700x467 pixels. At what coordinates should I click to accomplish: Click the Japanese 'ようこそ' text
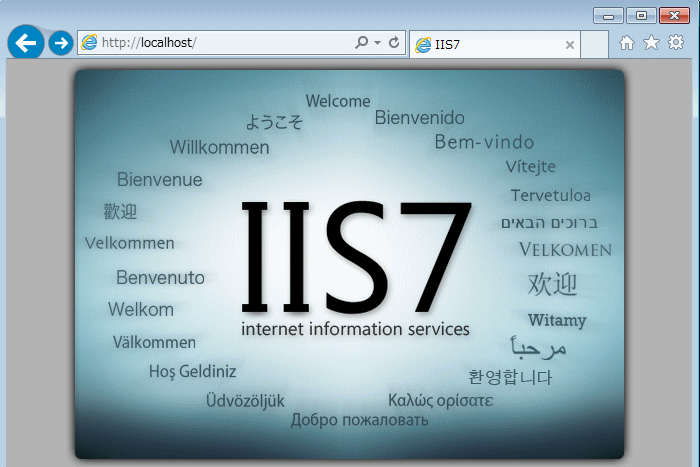pyautogui.click(x=275, y=122)
